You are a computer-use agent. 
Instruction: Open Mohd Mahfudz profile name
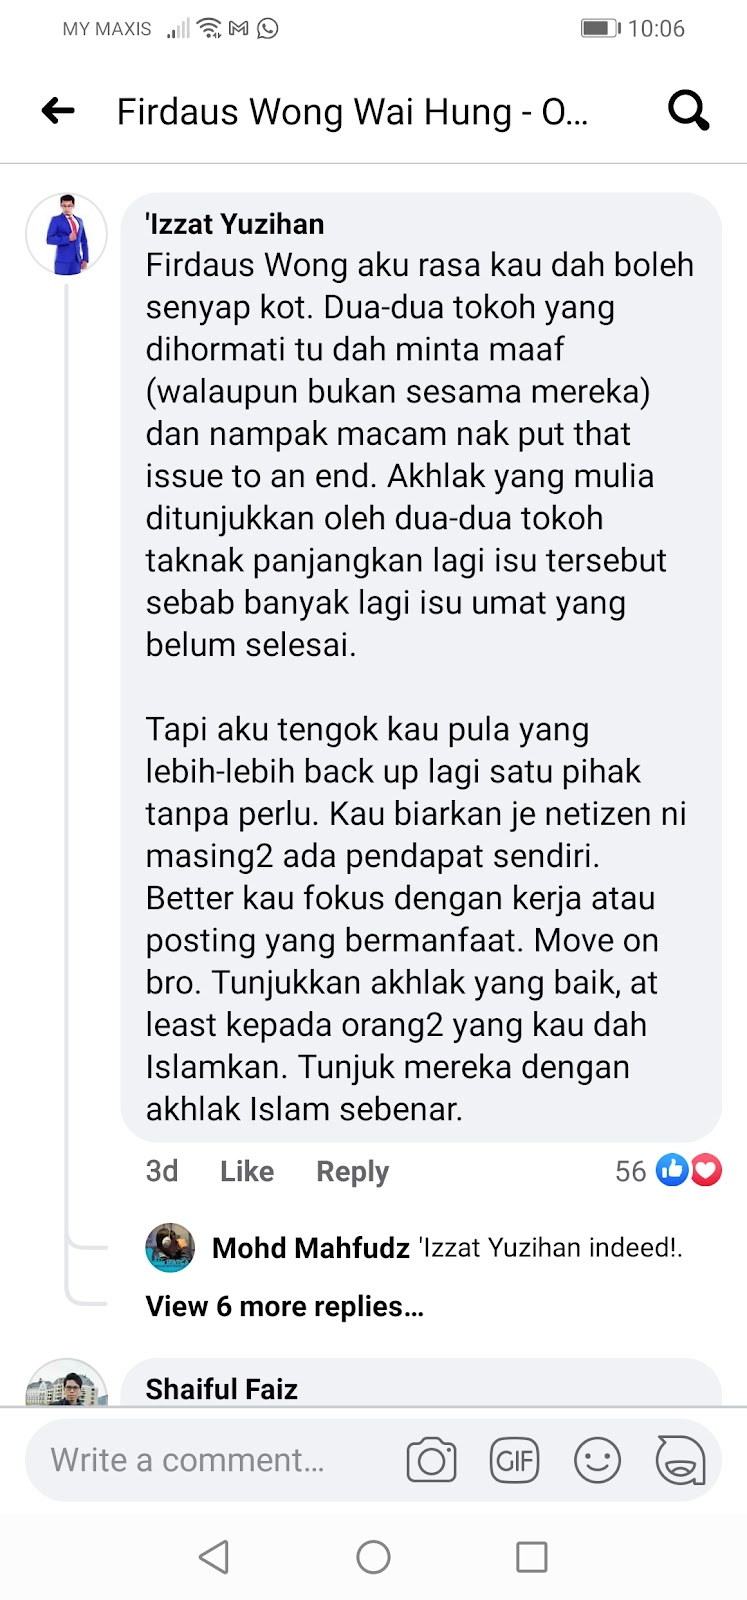[311, 1248]
